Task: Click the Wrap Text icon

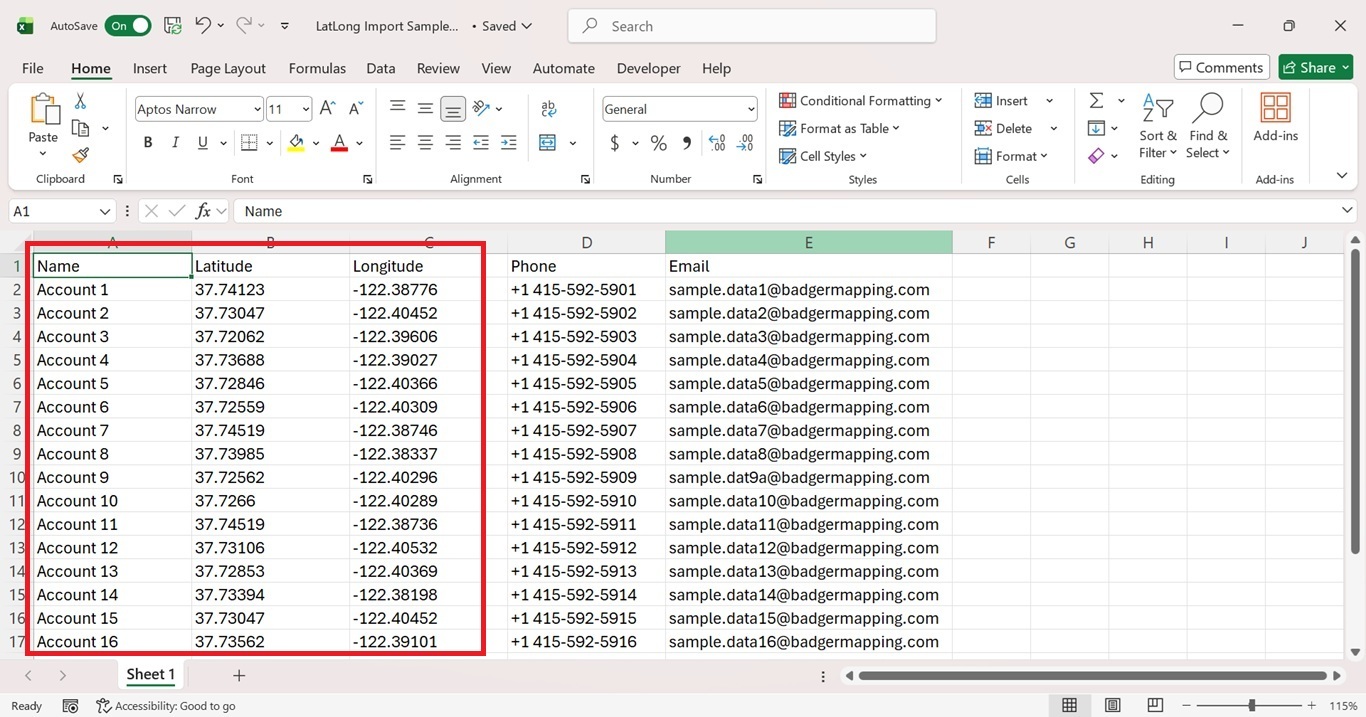Action: point(548,109)
